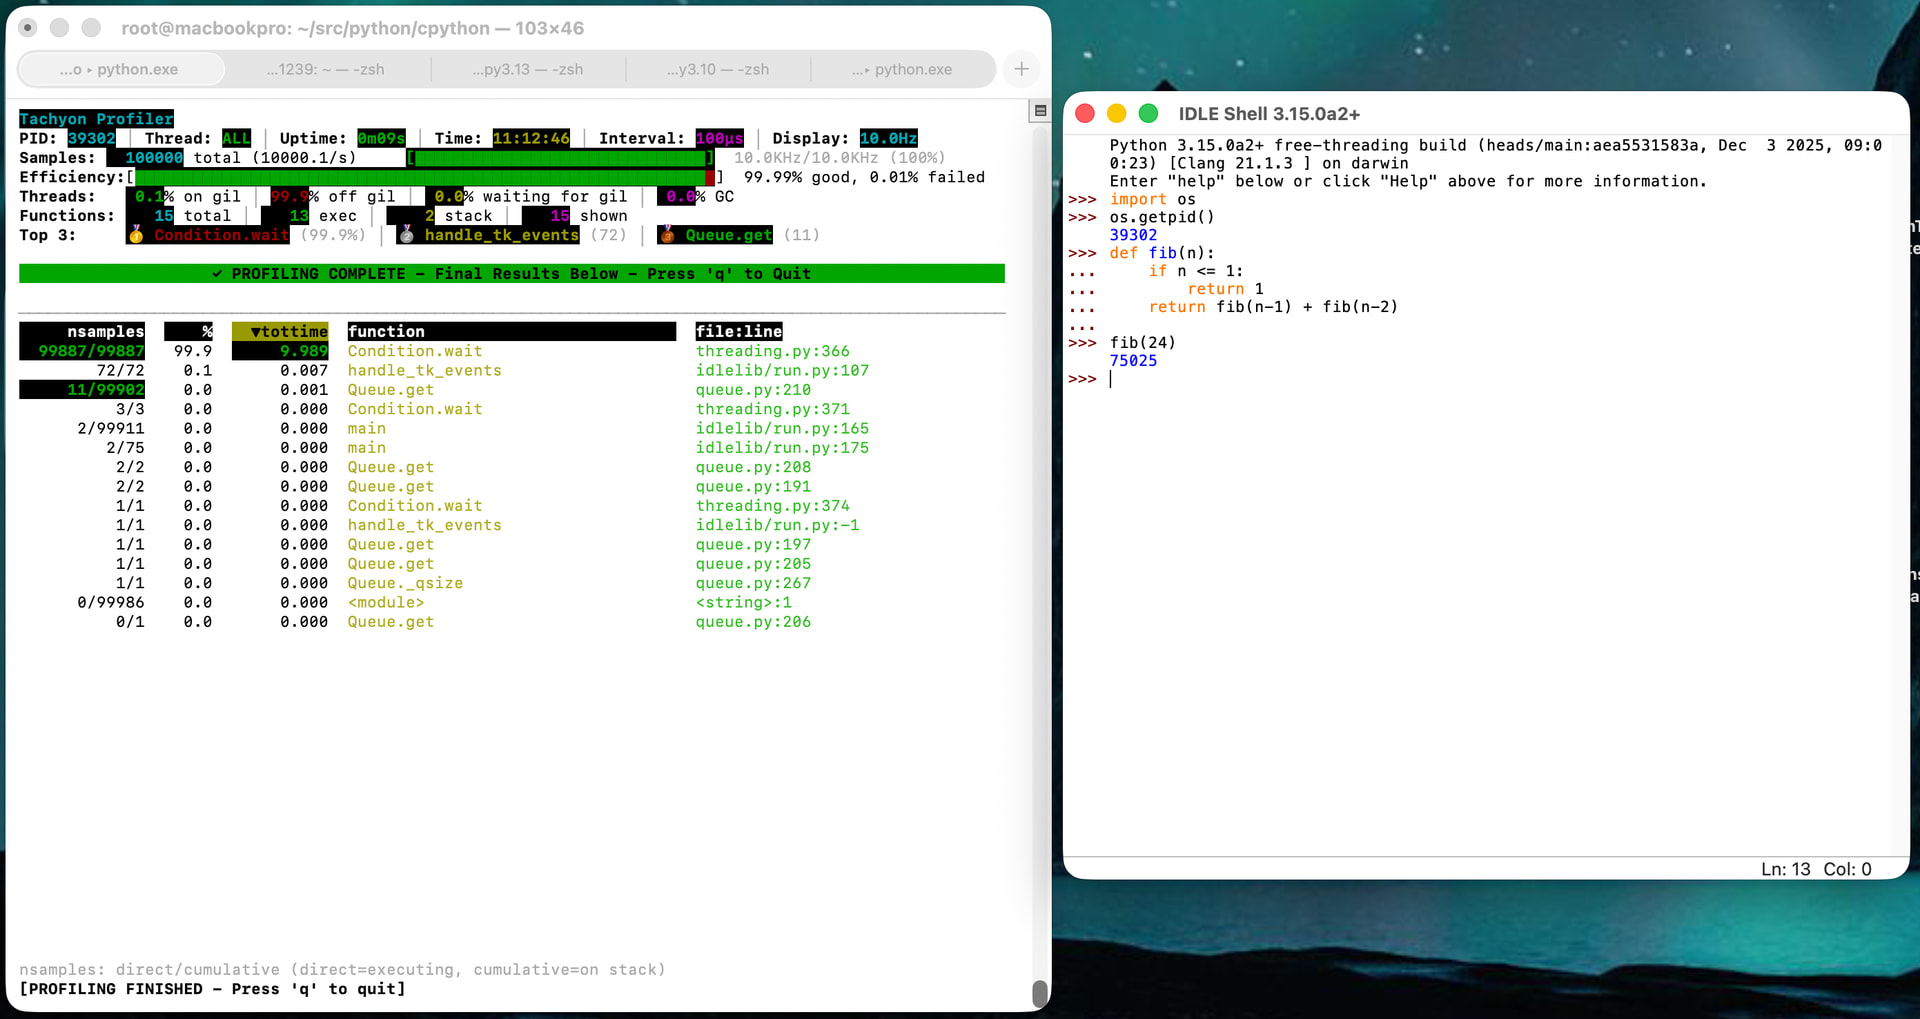This screenshot has width=1920, height=1019.
Task: Switch to the '...o ‣ python.exe' Terminal tab
Action: click(x=120, y=69)
